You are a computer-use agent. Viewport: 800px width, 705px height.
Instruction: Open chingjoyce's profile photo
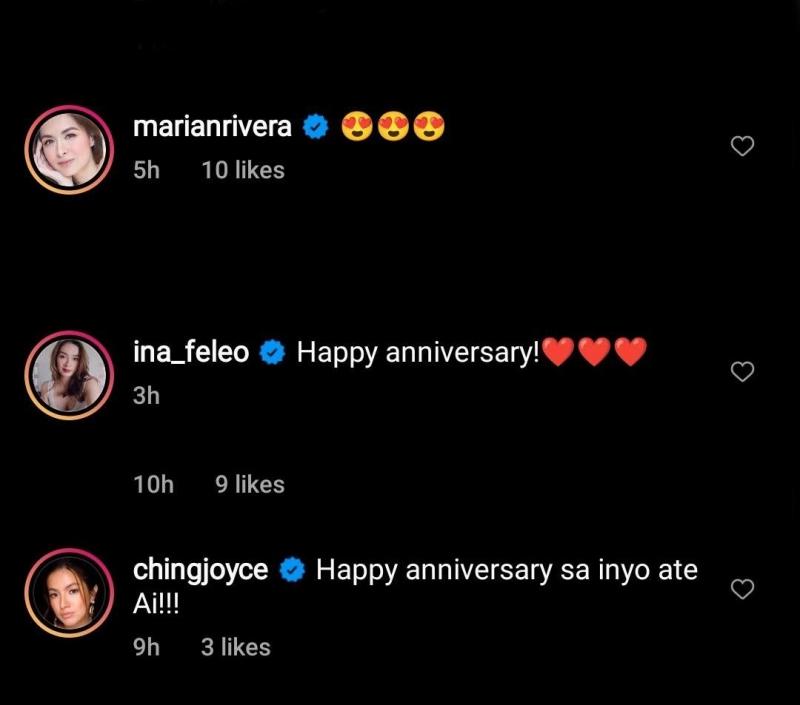pos(65,592)
